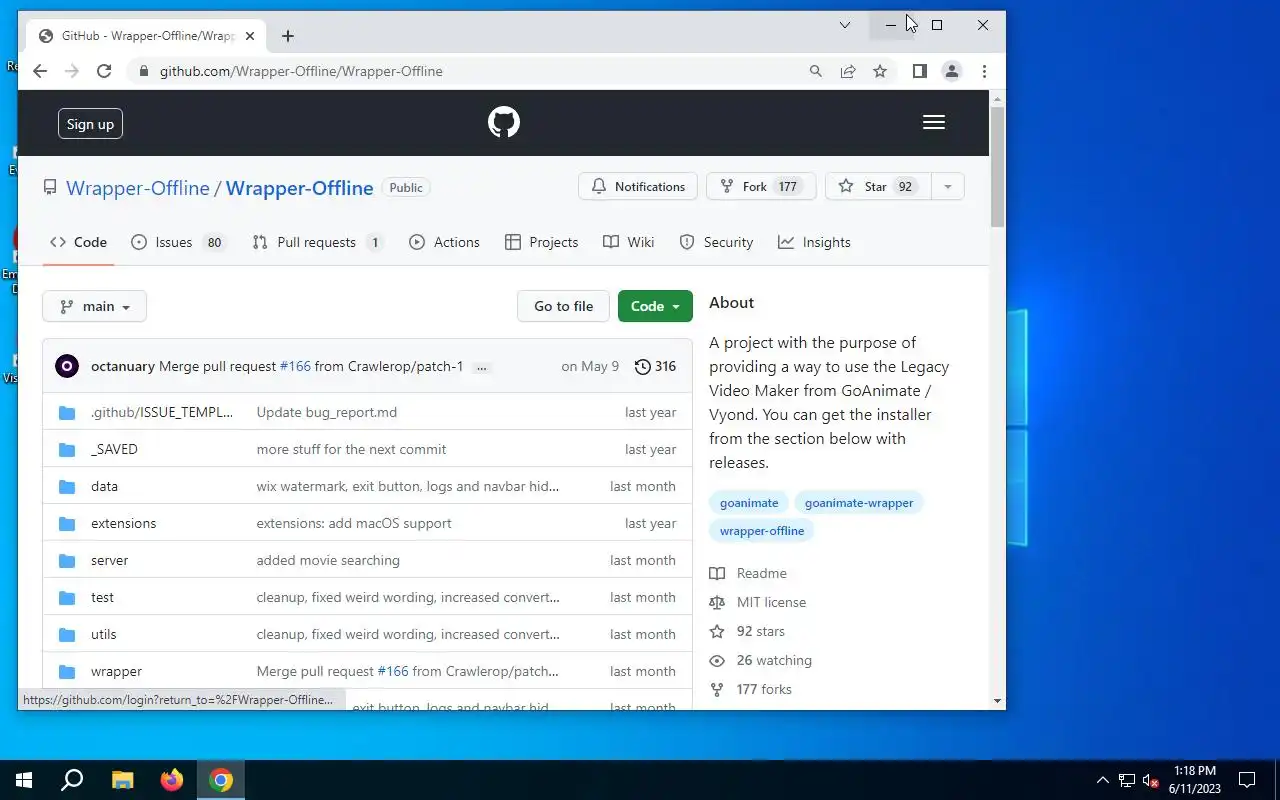This screenshot has height=800, width=1280.
Task: Open Firefox from the taskbar
Action: coord(172,780)
